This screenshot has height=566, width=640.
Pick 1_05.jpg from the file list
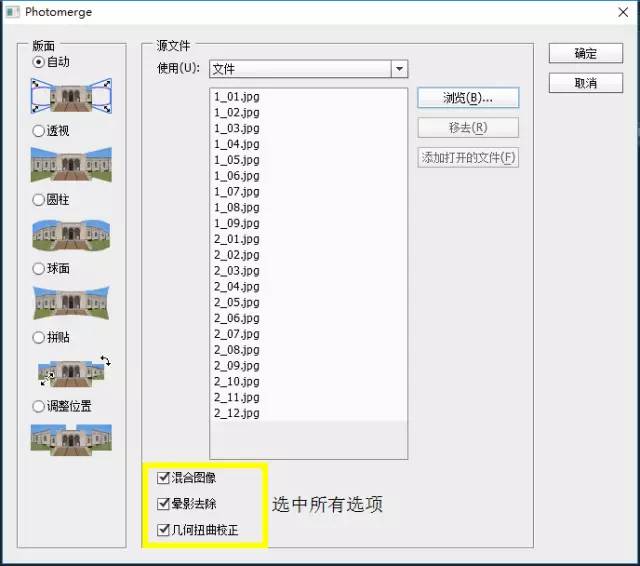coord(237,160)
